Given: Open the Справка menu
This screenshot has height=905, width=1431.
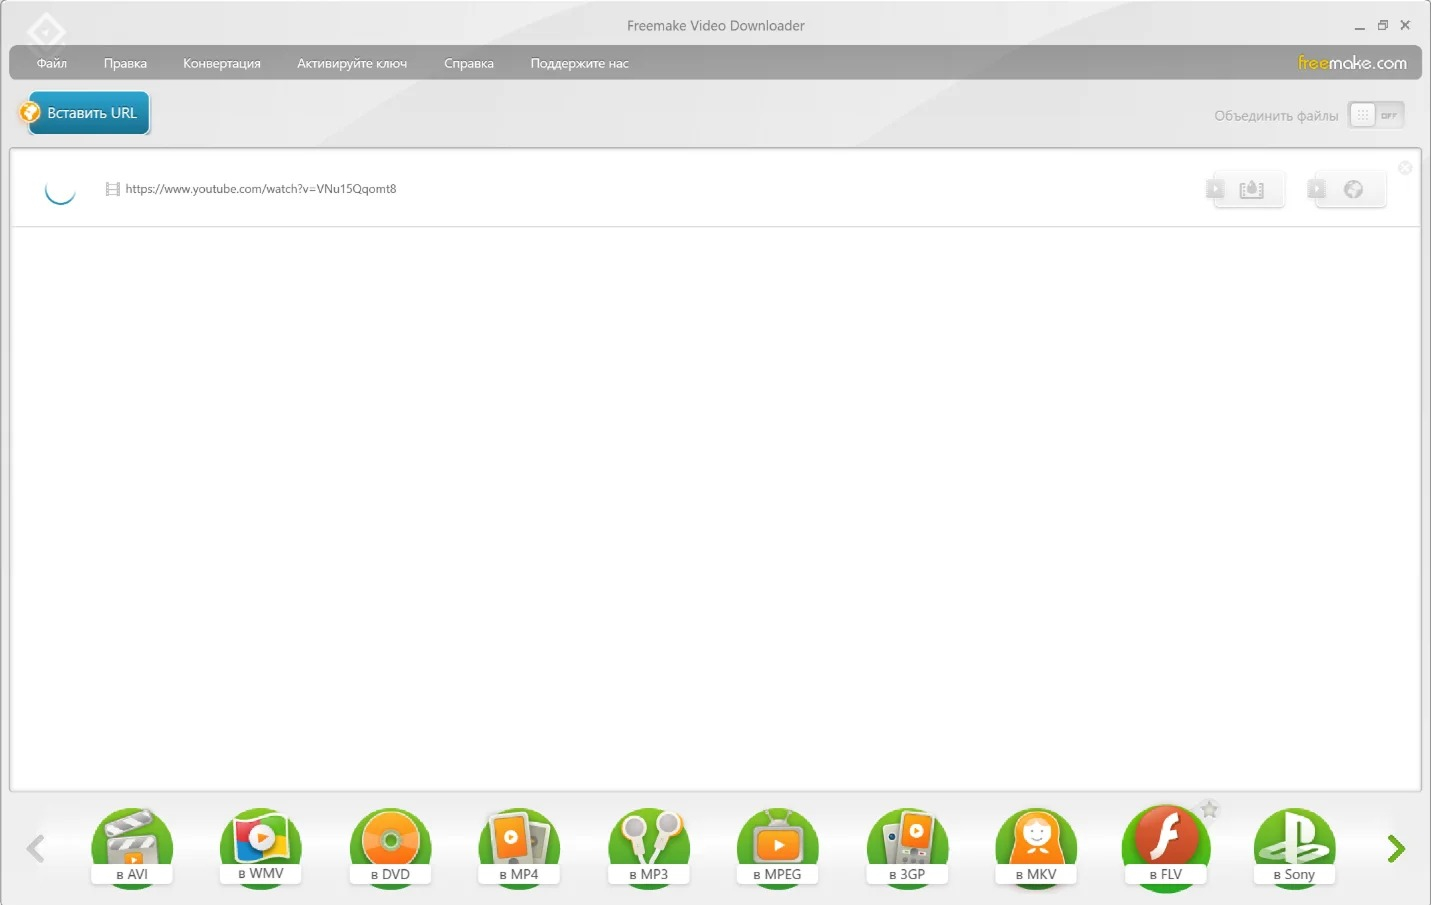Looking at the screenshot, I should tap(469, 63).
